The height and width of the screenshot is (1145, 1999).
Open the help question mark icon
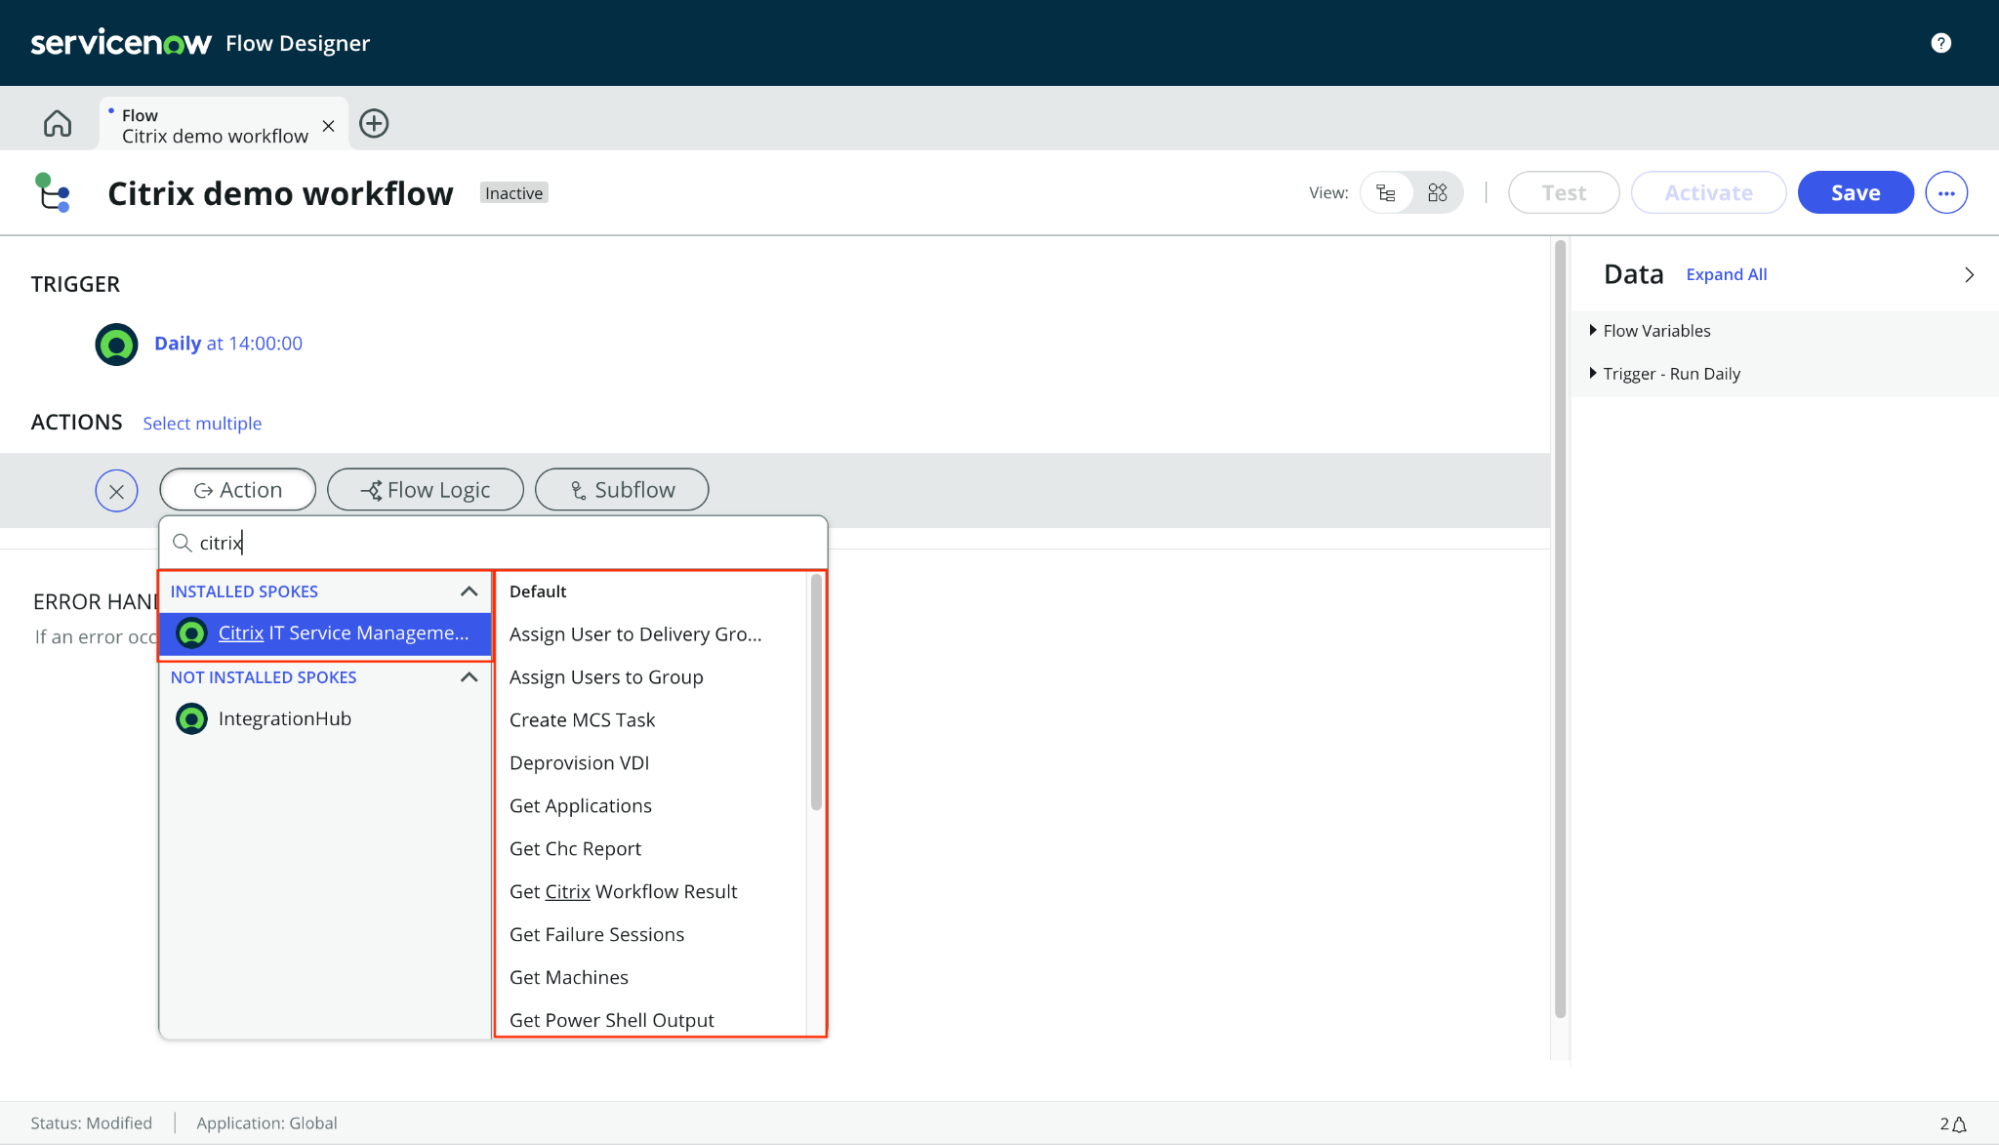(1940, 43)
